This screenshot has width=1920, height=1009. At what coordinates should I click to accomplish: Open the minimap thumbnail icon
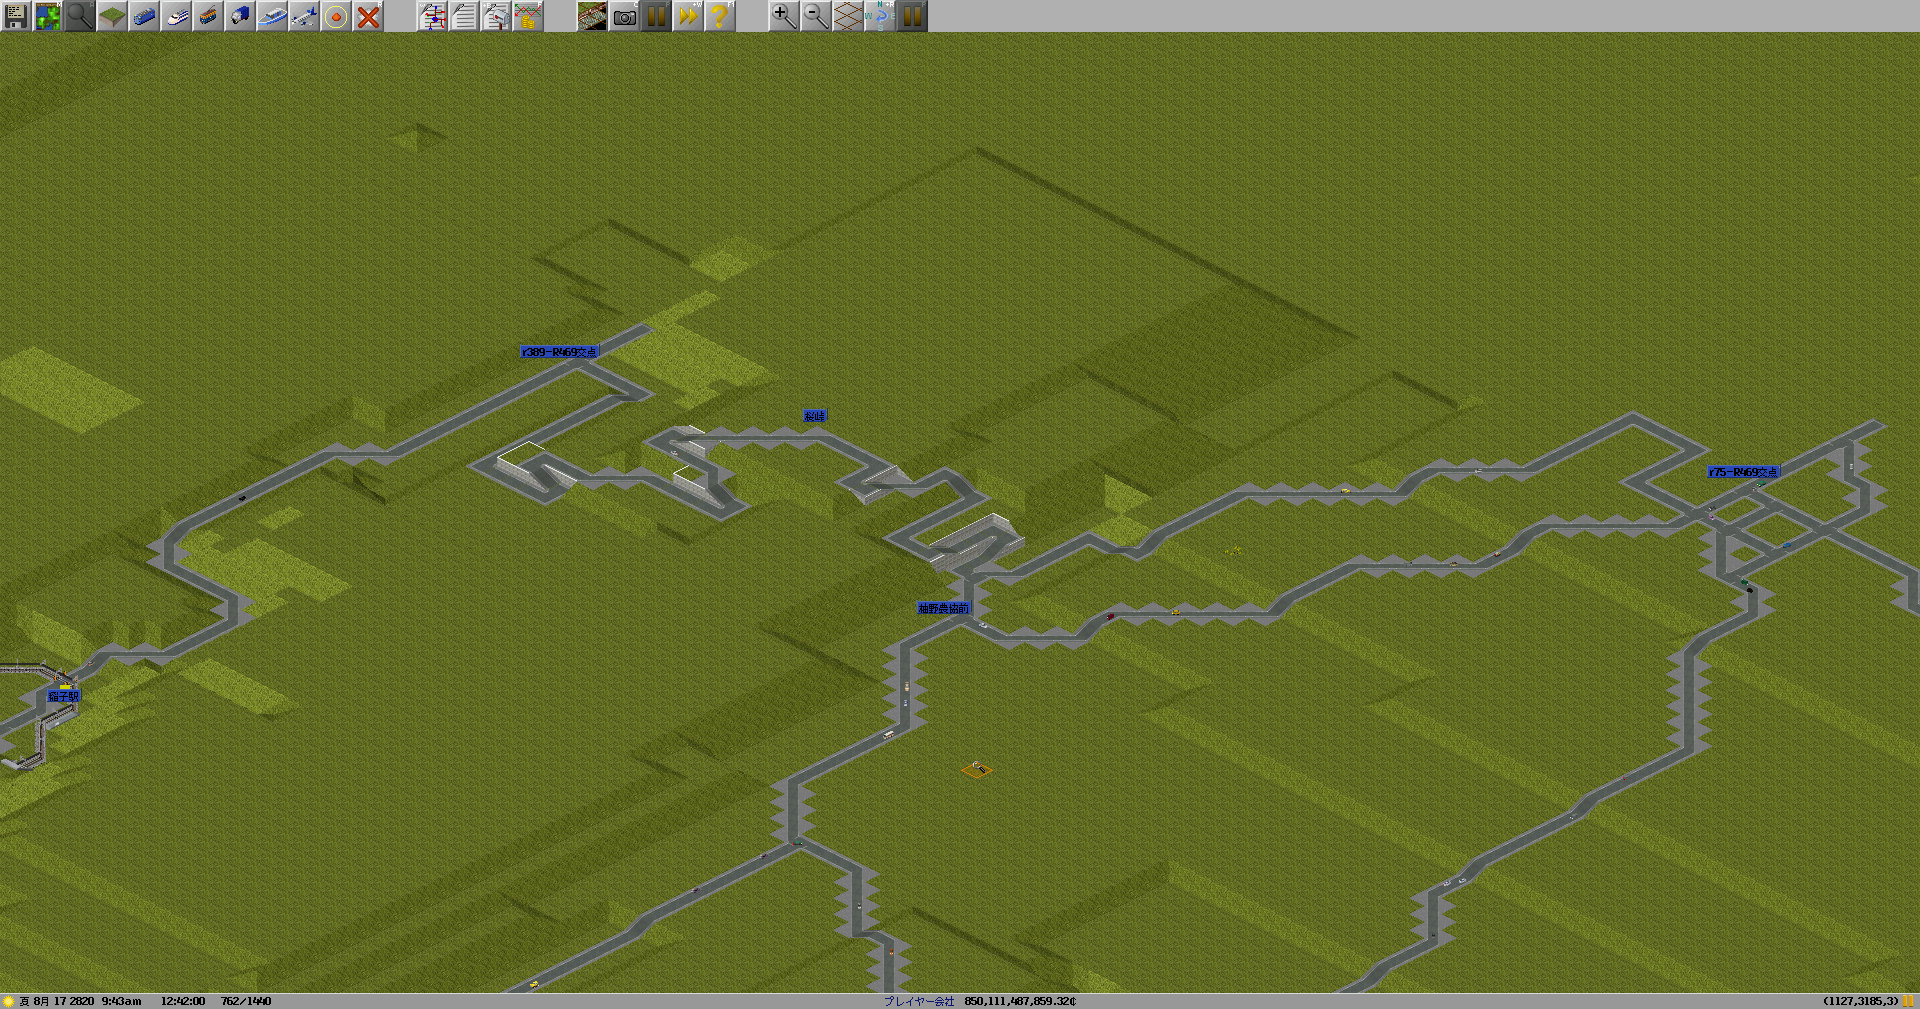coord(592,16)
